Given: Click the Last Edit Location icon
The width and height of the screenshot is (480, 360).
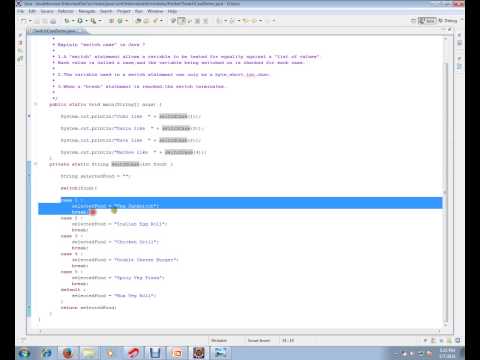Looking at the screenshot, I should click(x=246, y=21).
